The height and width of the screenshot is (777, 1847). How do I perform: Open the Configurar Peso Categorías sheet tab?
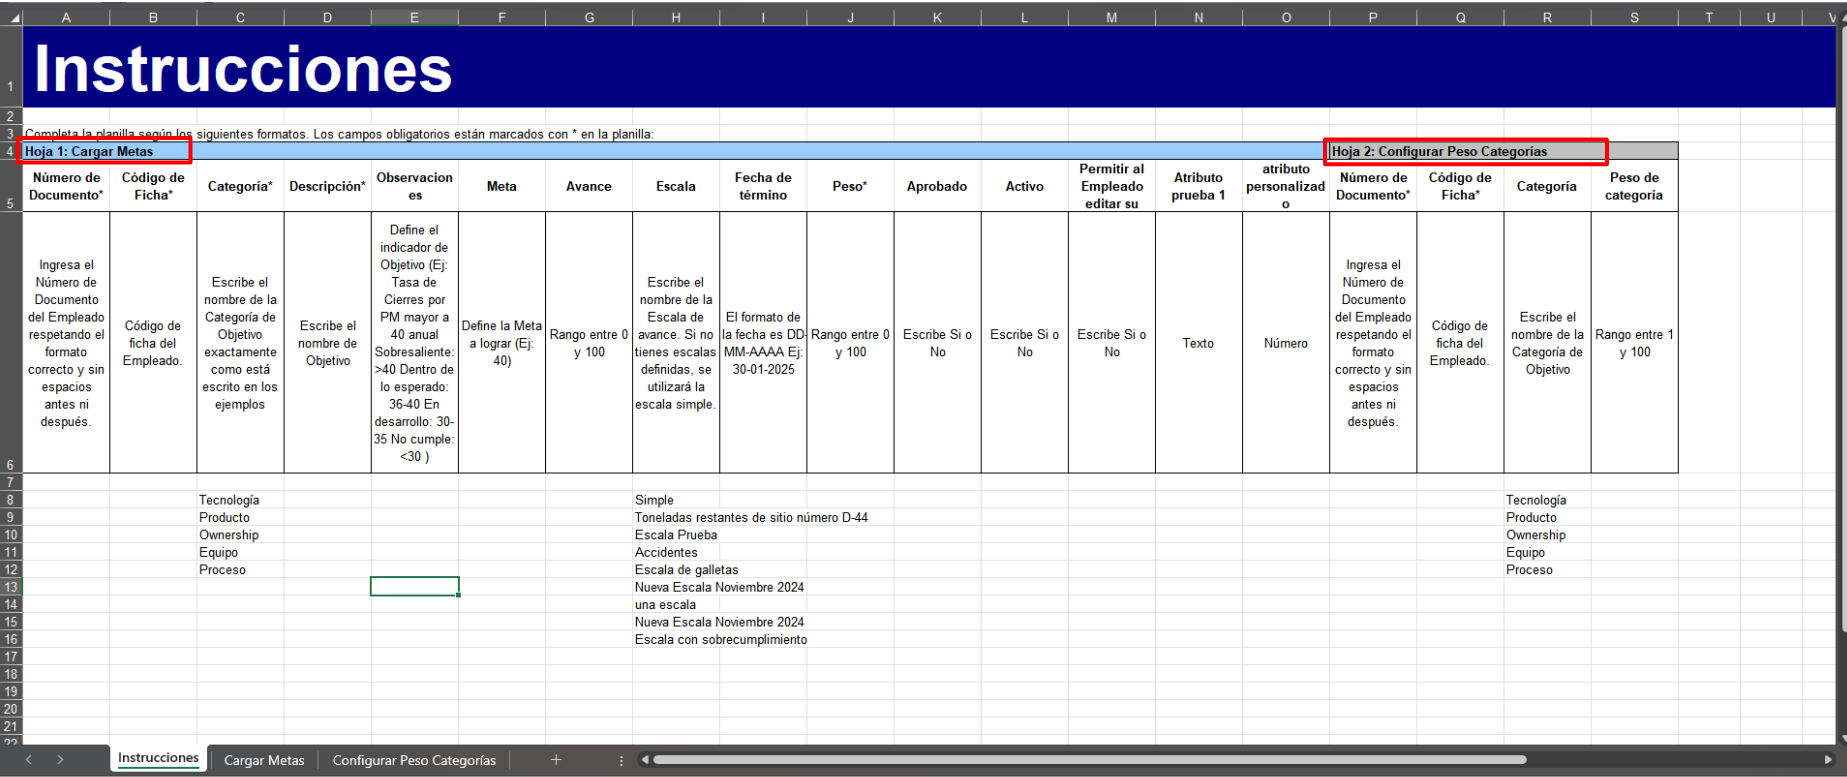point(414,760)
